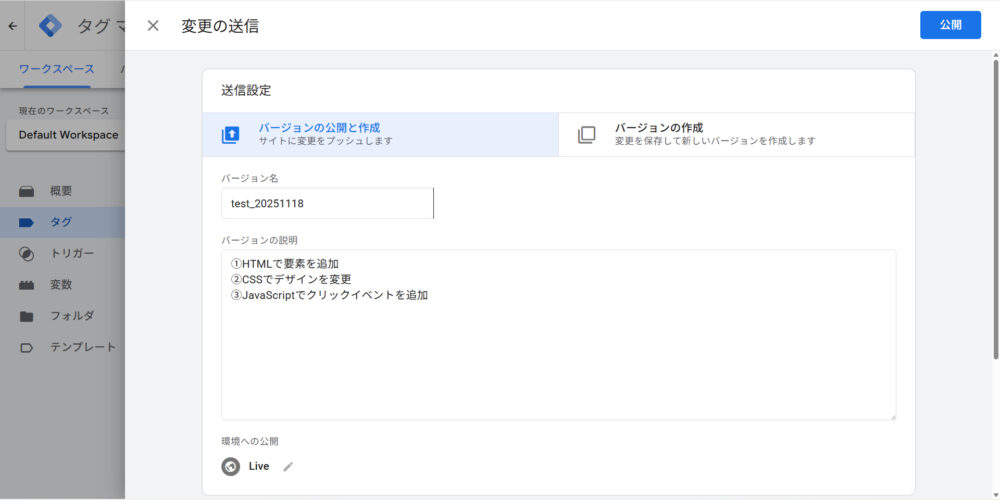Edit the Live environment with pencil icon
The width and height of the screenshot is (1000, 500).
pos(288,466)
